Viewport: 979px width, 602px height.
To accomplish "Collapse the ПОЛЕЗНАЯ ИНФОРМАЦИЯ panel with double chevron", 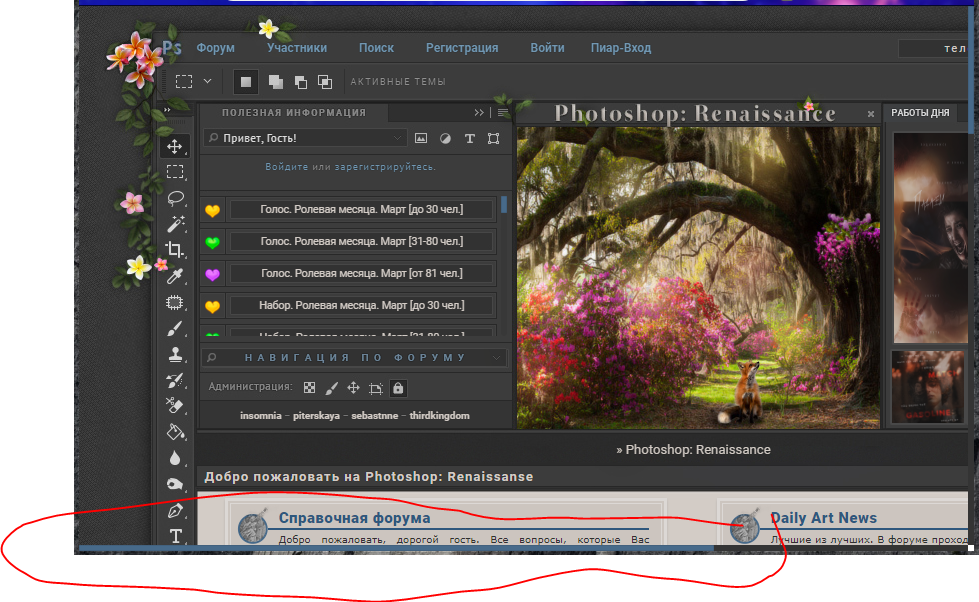I will point(479,112).
